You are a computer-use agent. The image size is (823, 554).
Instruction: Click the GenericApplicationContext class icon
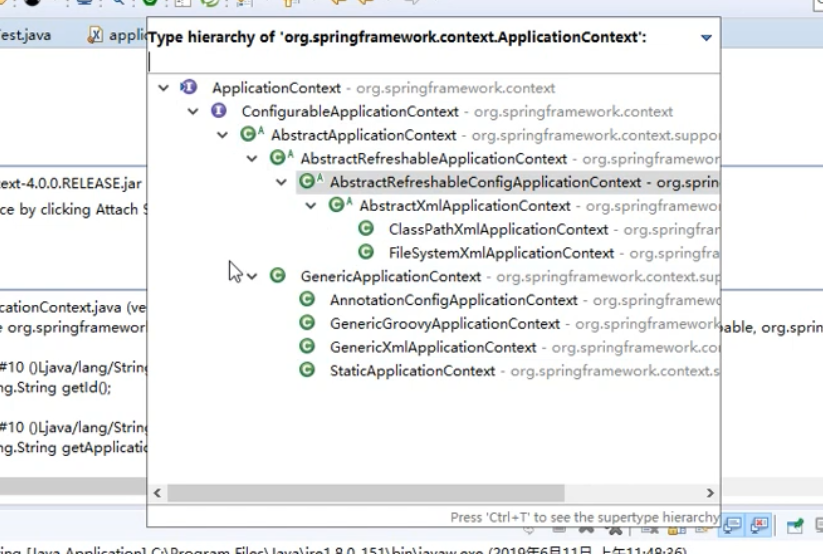pos(278,275)
